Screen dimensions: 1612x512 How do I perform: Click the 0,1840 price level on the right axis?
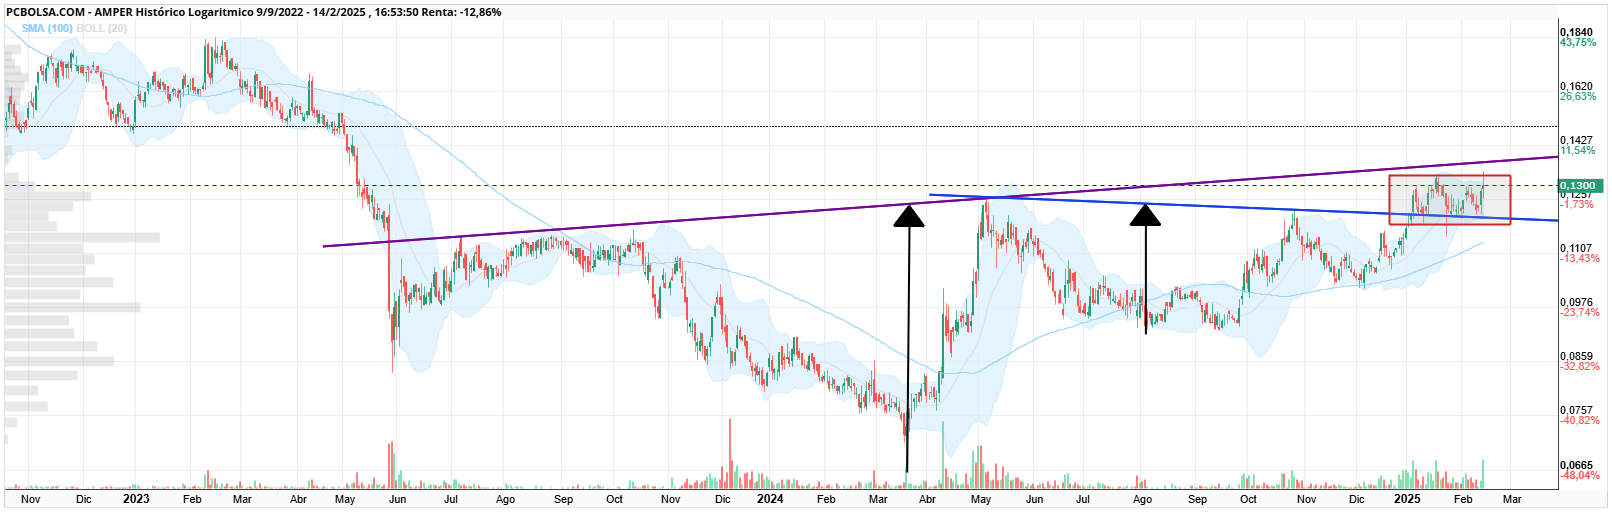click(x=1577, y=33)
